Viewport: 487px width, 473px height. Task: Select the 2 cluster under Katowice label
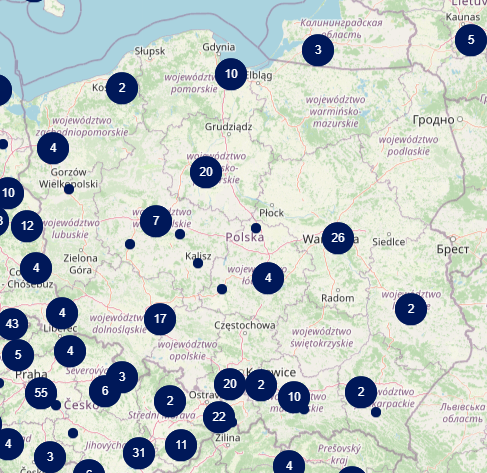[x=261, y=385]
